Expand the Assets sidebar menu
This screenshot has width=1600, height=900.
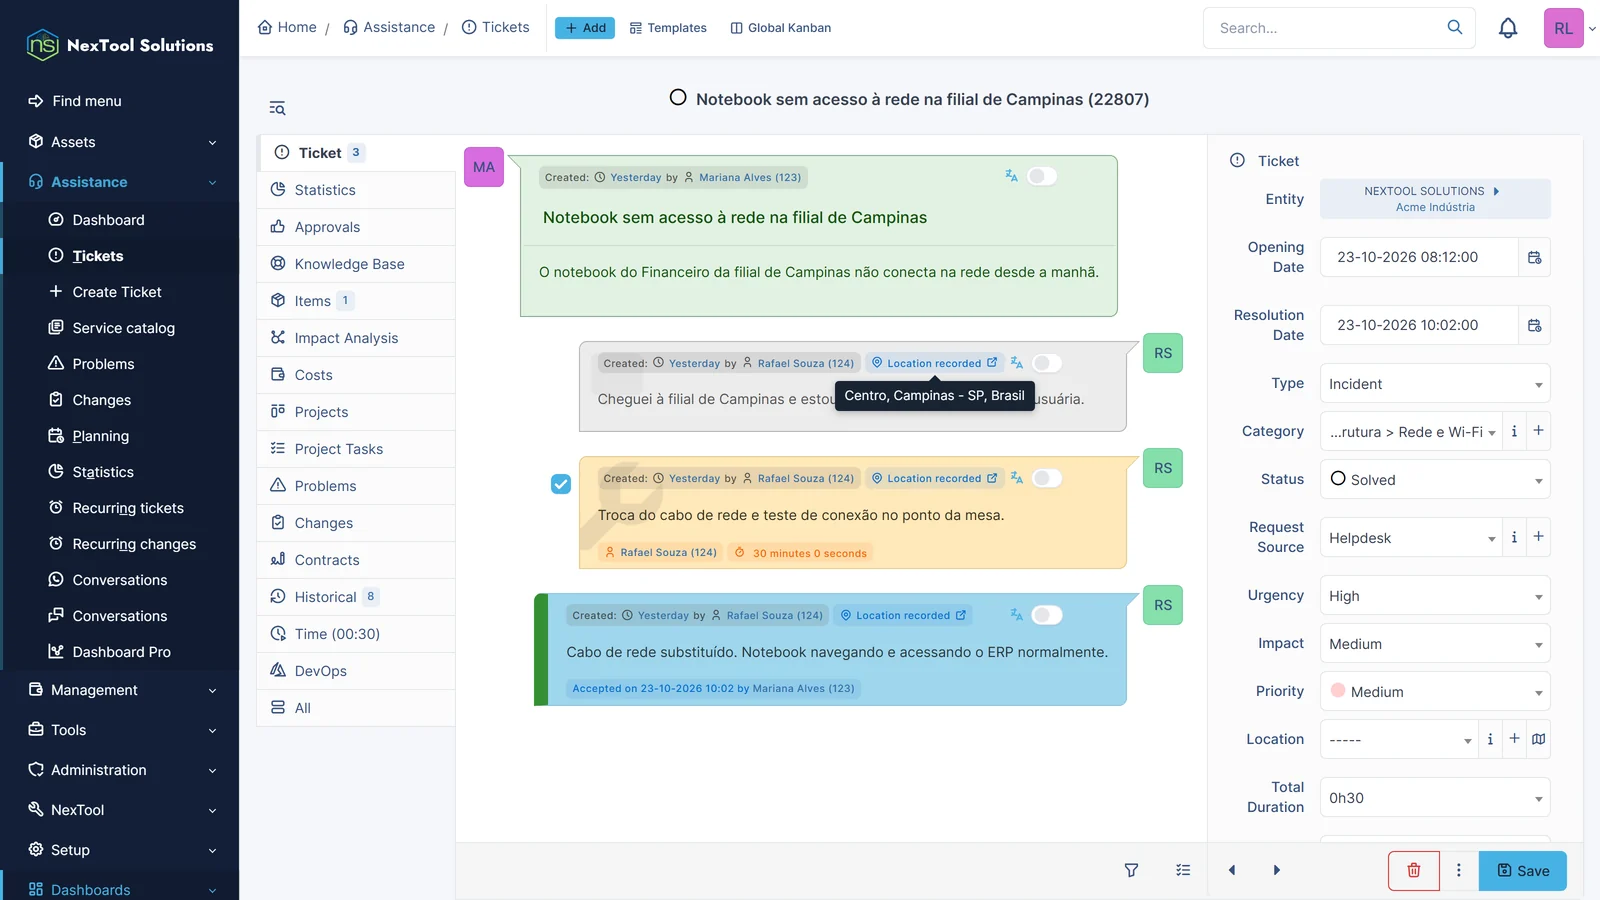(121, 142)
